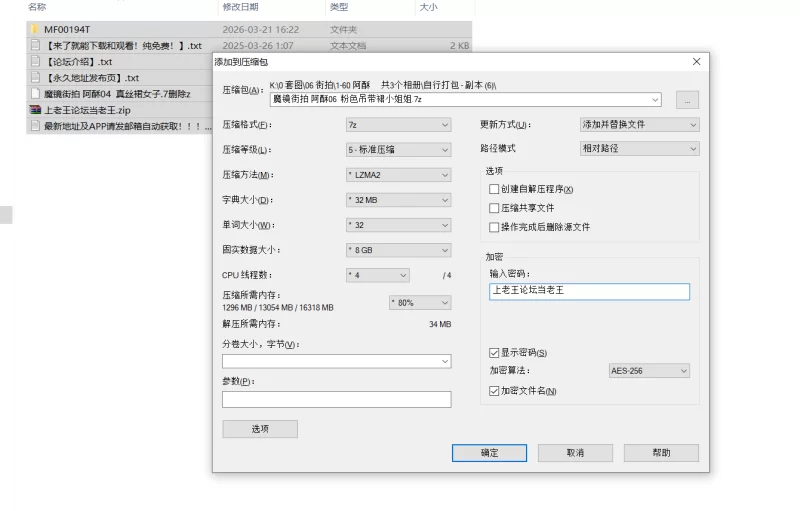The height and width of the screenshot is (511, 800).
Task: Expand the archive name history dropdown
Action: [655, 99]
